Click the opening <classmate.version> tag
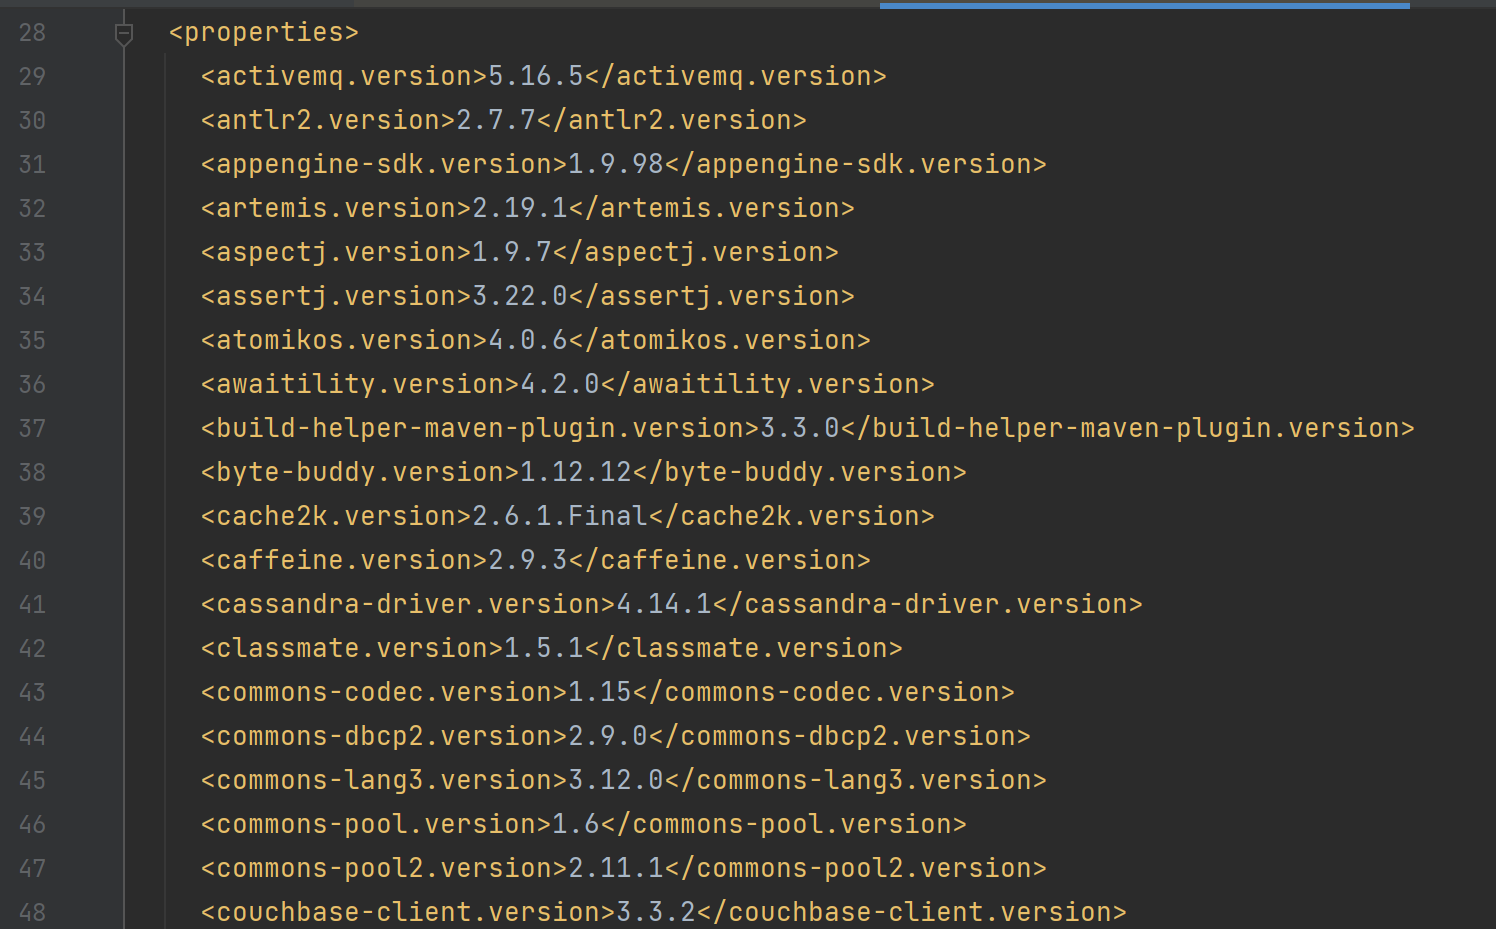The height and width of the screenshot is (929, 1496). (352, 648)
